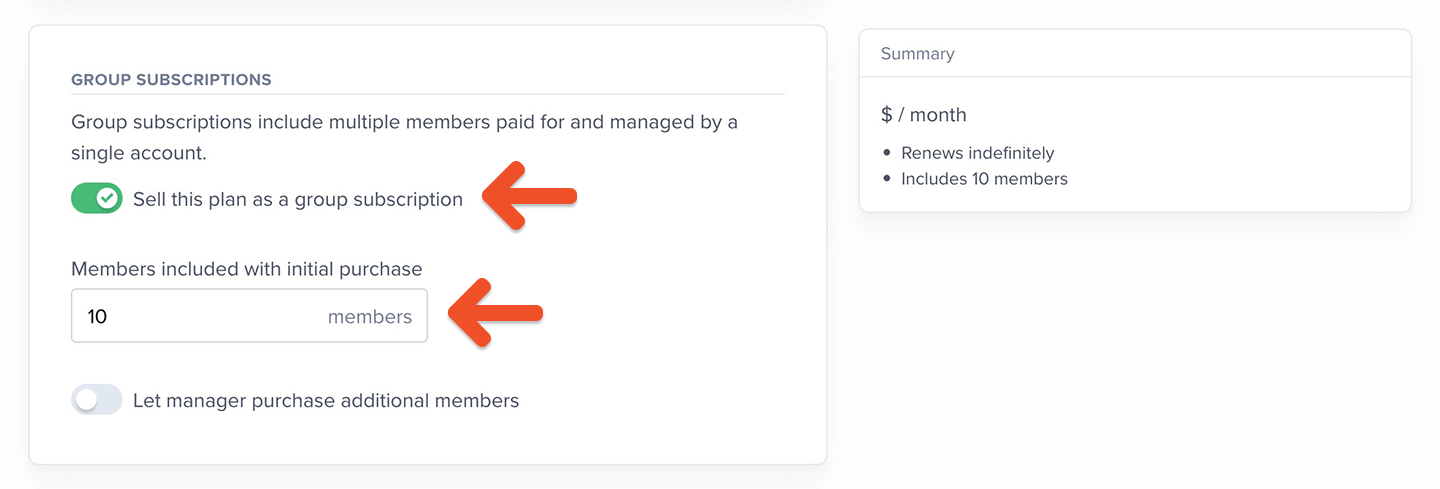The image size is (1440, 489).
Task: Click the group subscriptions description paragraph
Action: click(405, 138)
